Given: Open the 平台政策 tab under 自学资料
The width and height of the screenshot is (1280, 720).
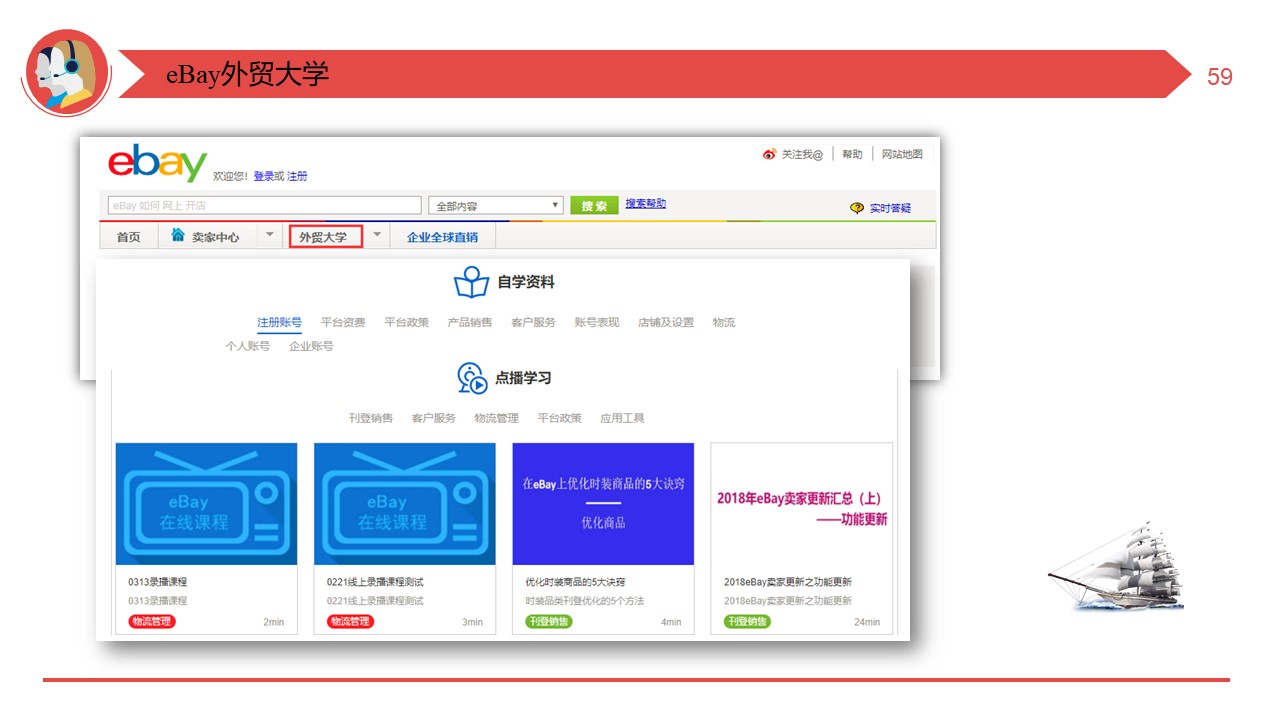Looking at the screenshot, I should (x=407, y=322).
